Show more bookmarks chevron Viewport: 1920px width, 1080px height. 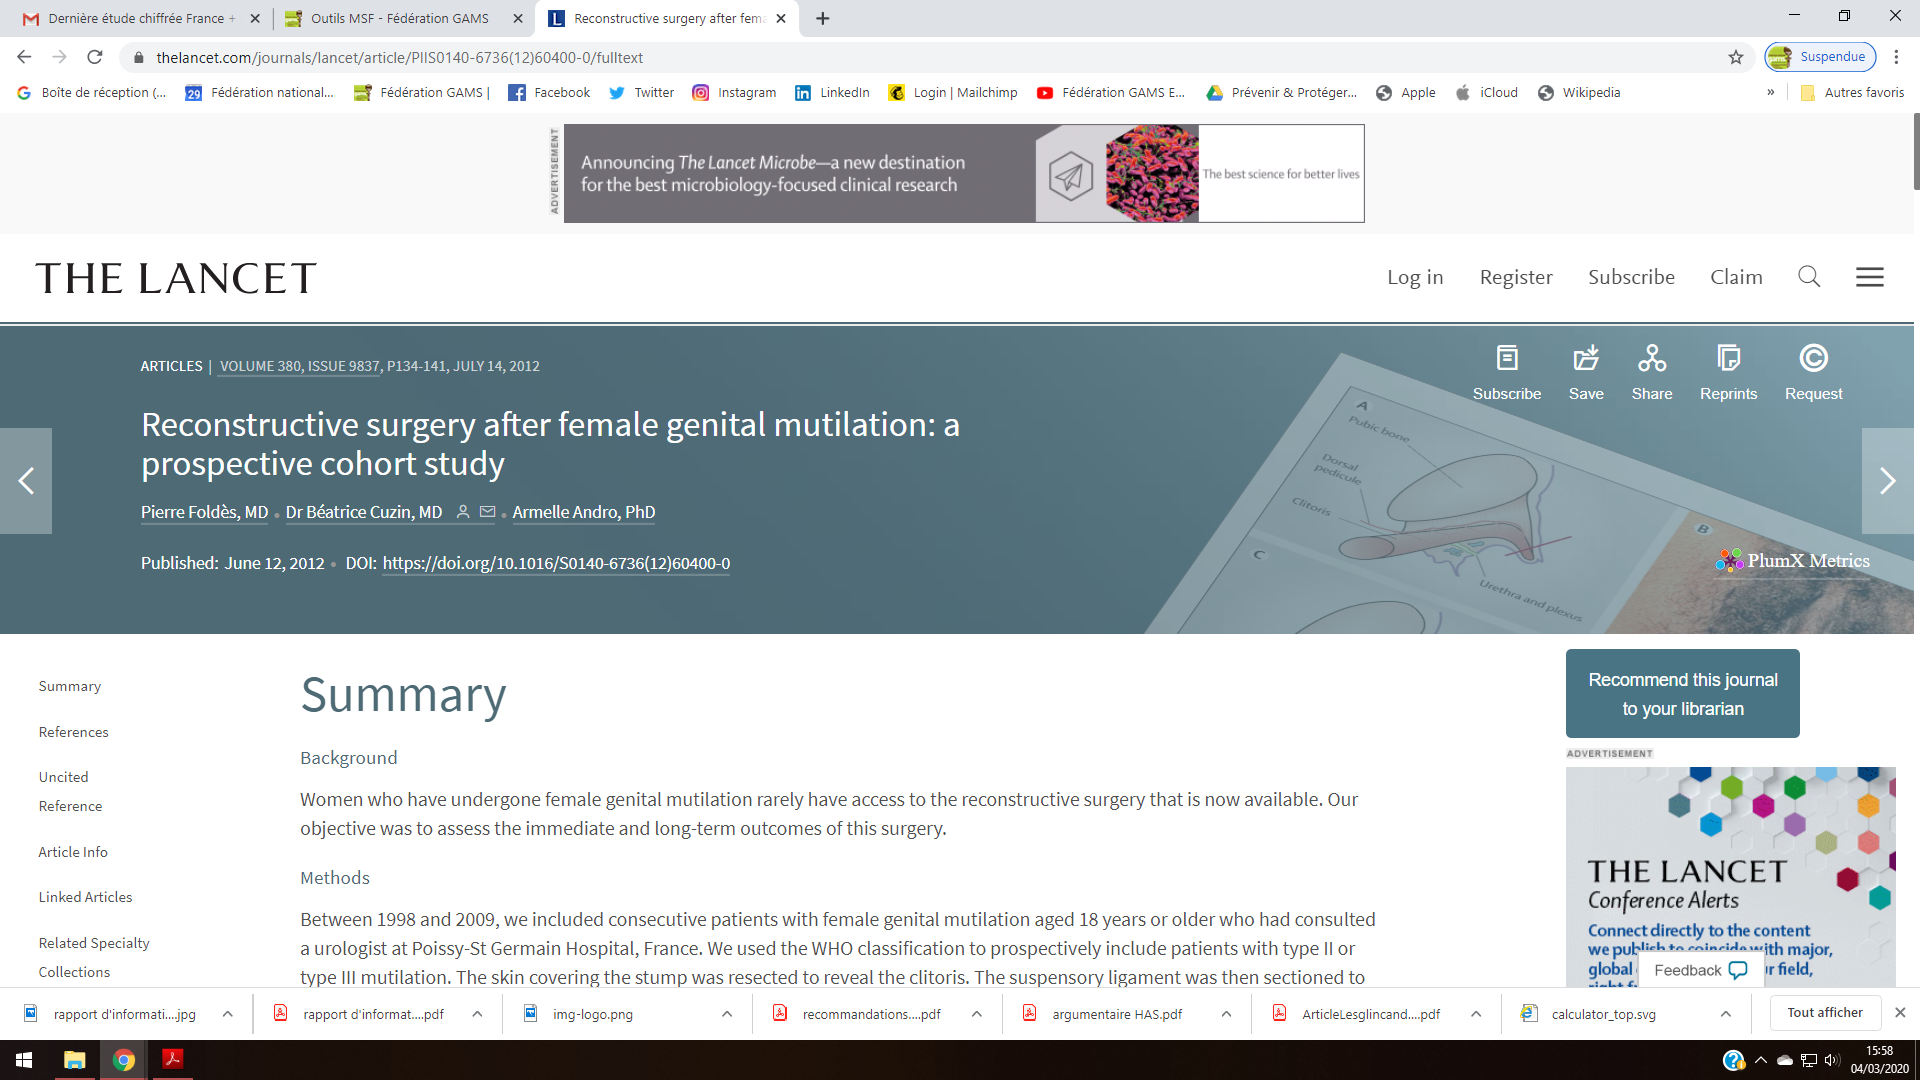click(x=1771, y=92)
